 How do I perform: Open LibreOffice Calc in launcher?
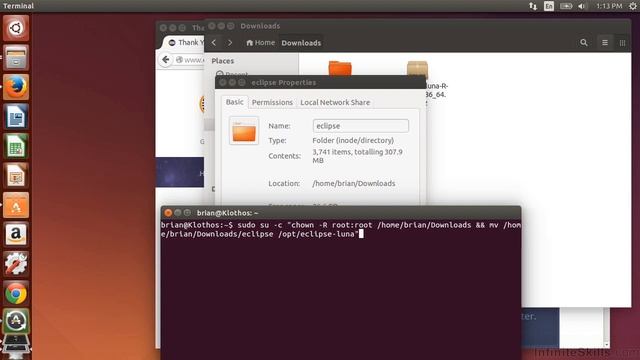[16, 146]
